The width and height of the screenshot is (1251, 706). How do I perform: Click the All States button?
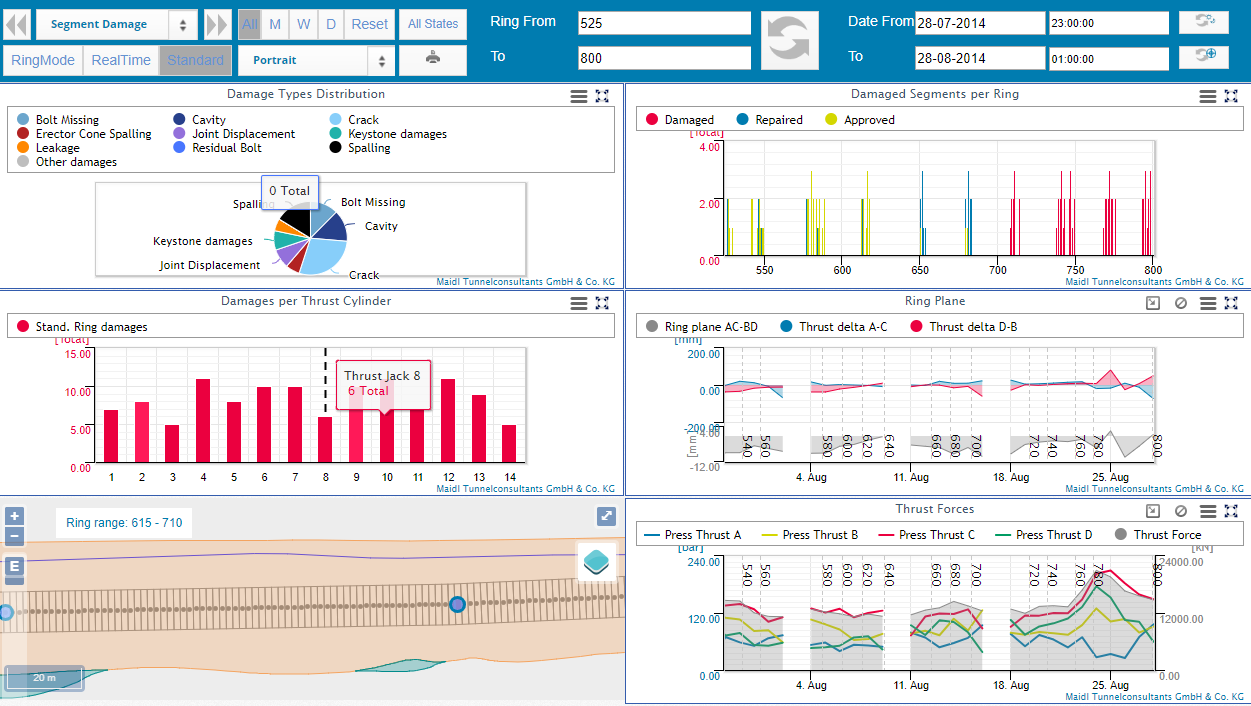[x=432, y=24]
